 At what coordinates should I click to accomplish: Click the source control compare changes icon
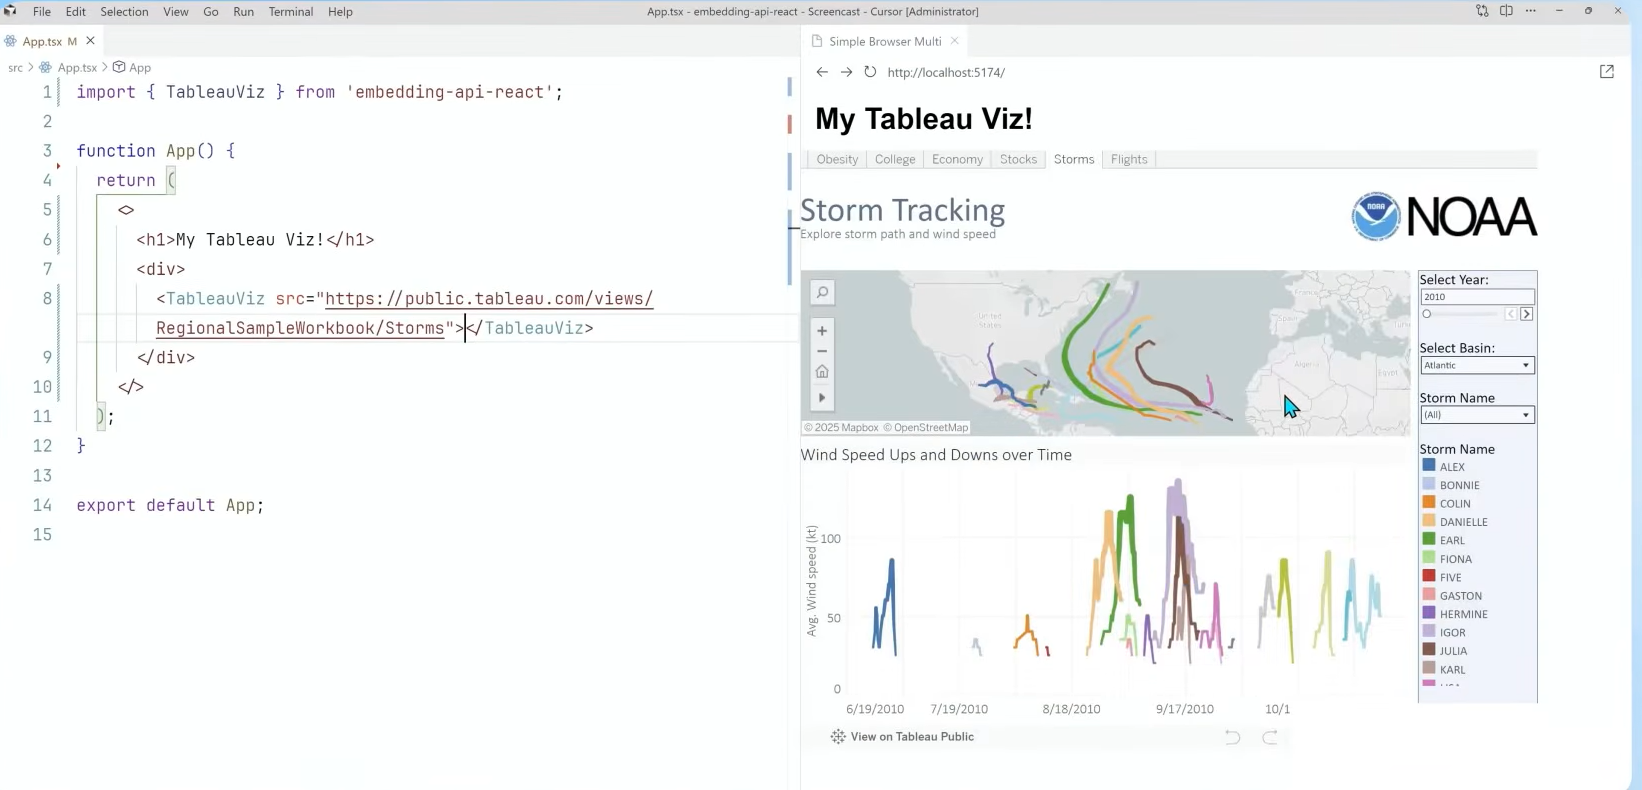click(1482, 11)
